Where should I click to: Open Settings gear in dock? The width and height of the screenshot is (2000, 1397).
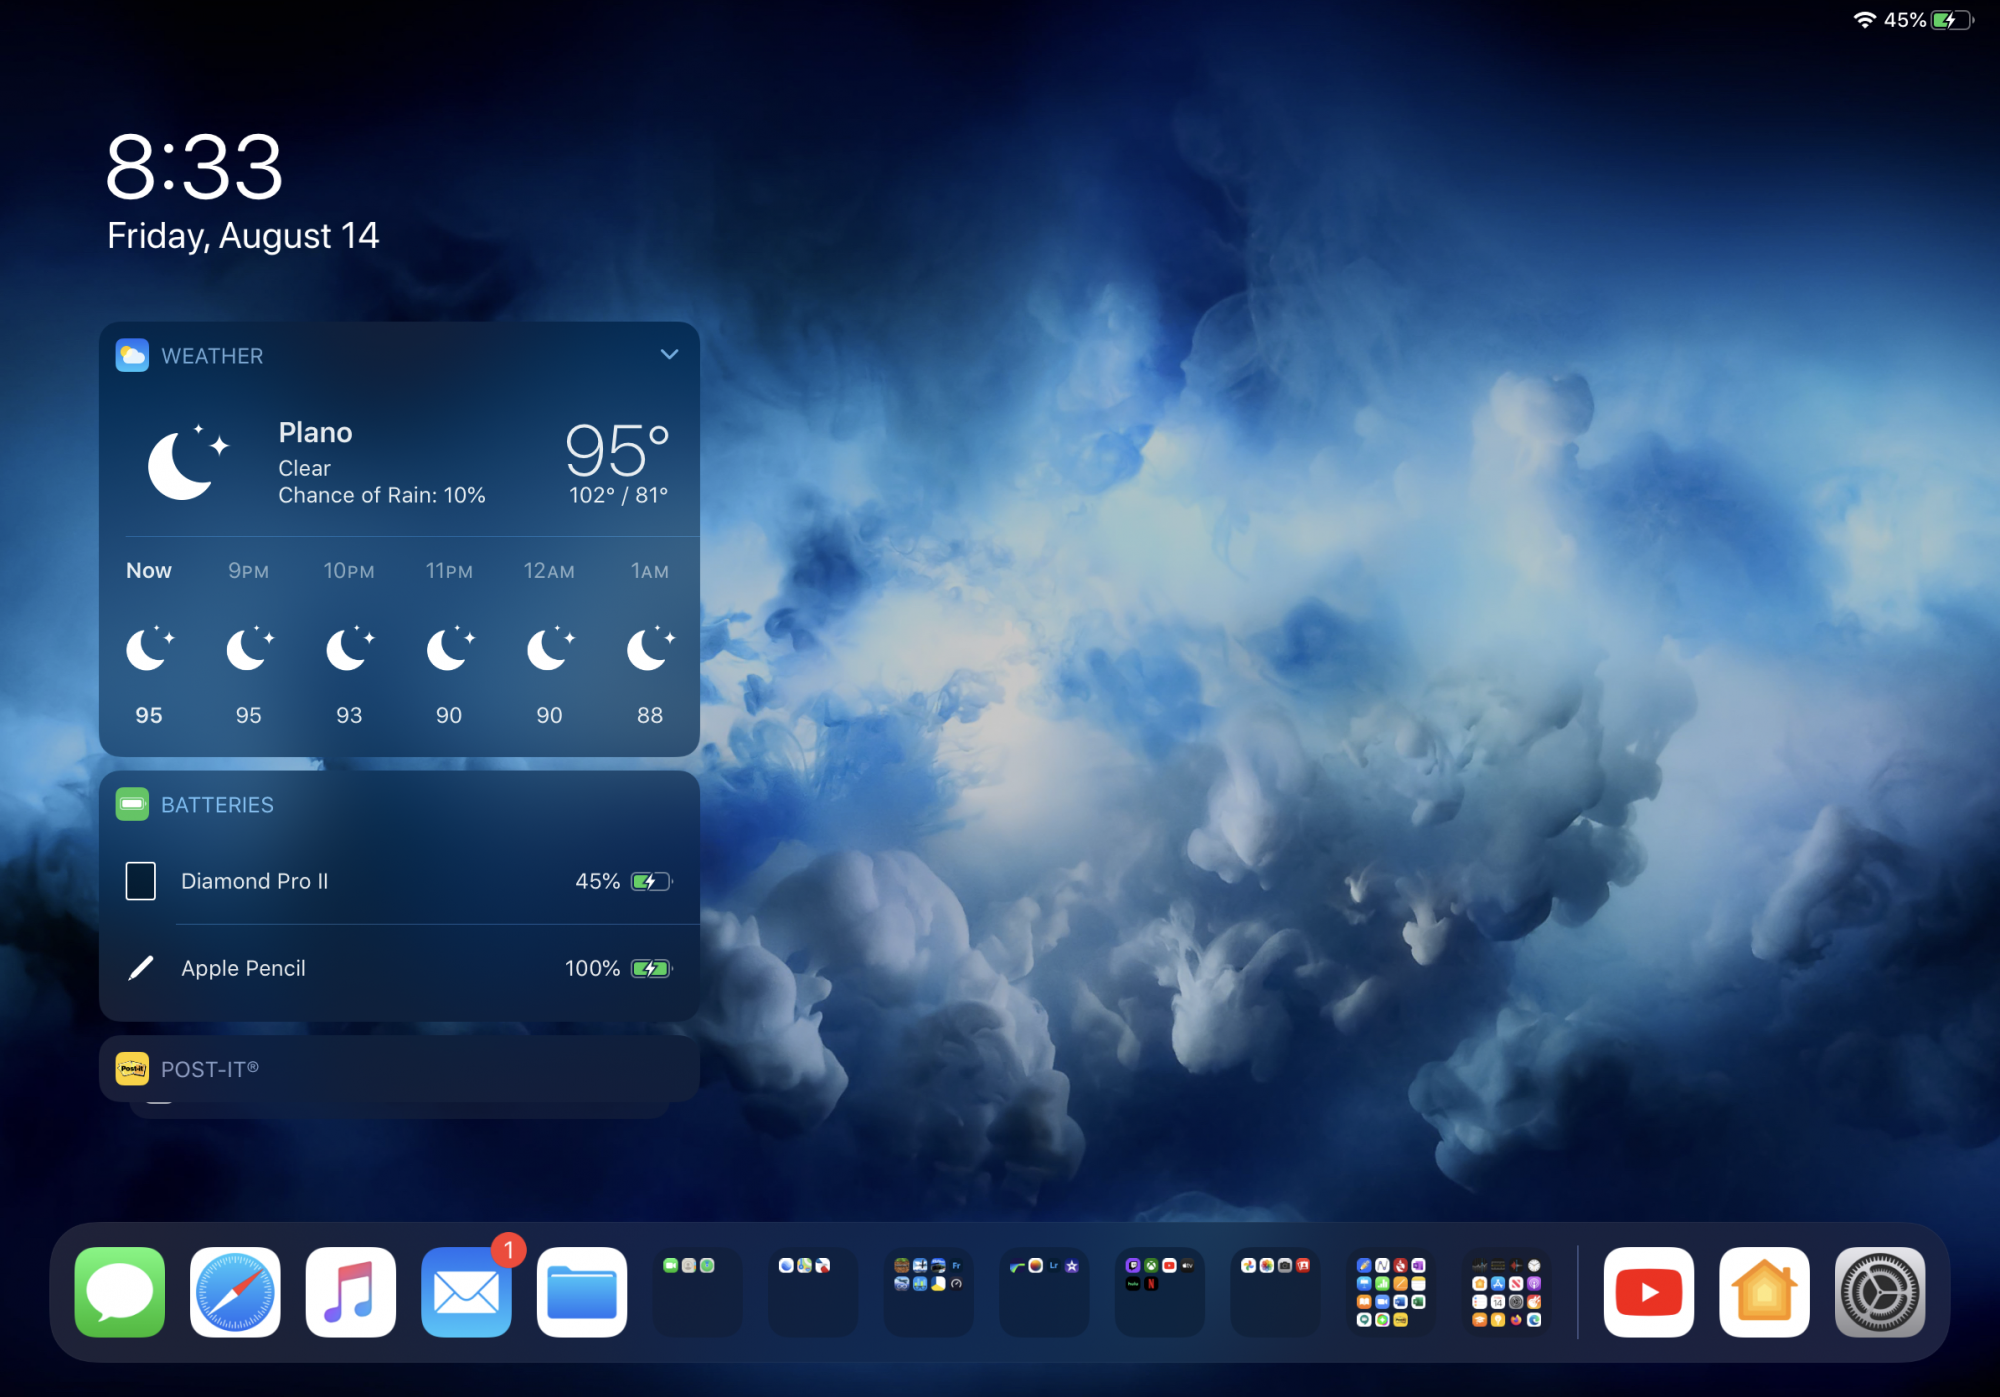[1879, 1291]
